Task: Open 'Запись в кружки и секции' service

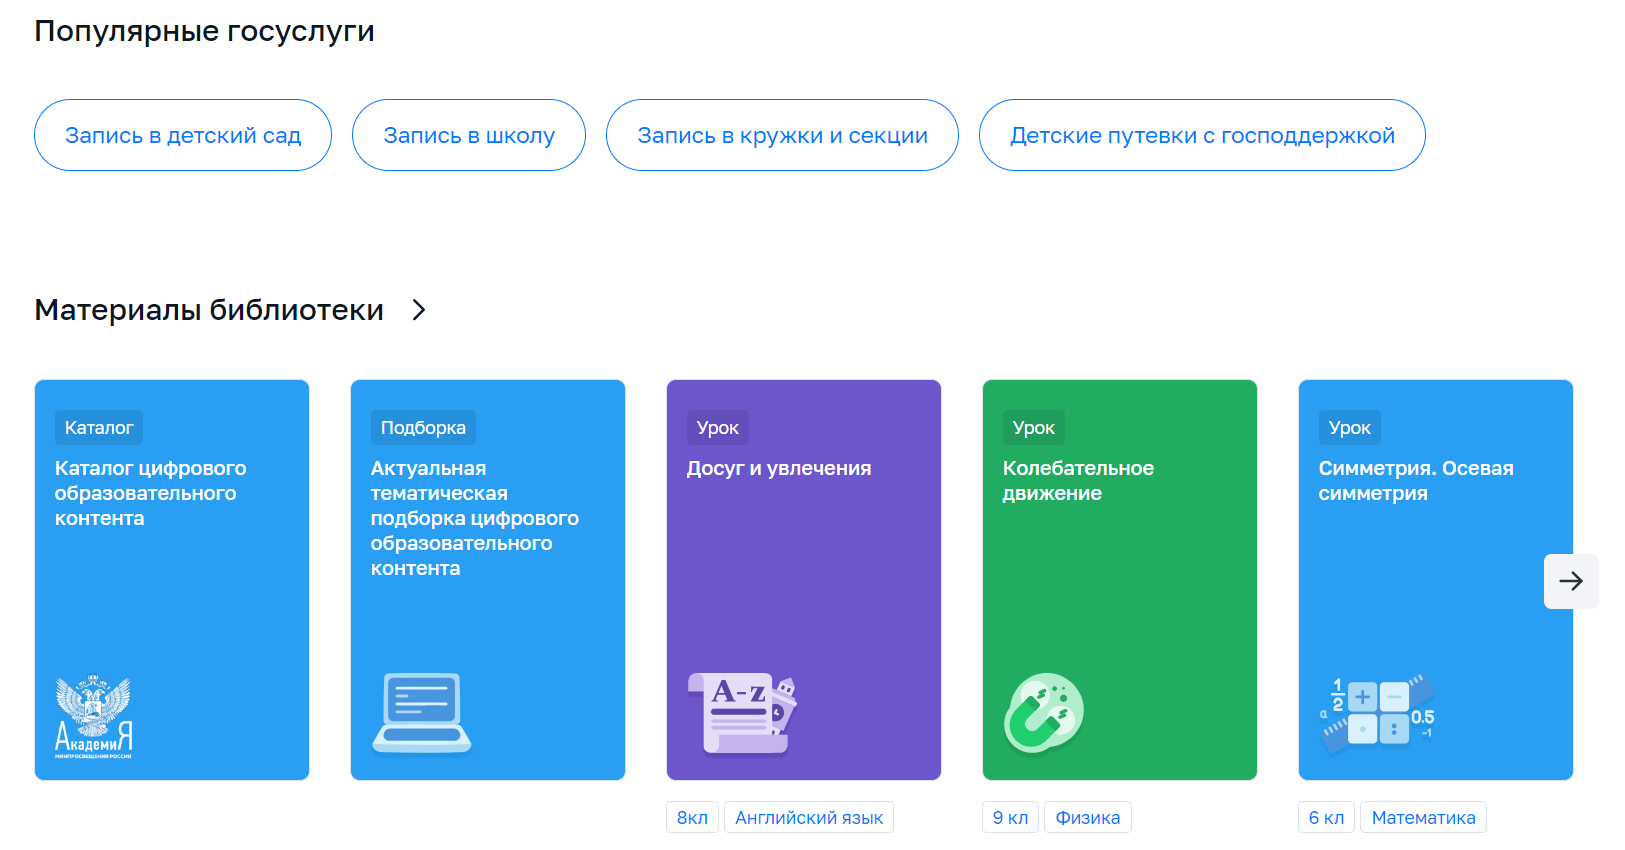Action: 782,135
